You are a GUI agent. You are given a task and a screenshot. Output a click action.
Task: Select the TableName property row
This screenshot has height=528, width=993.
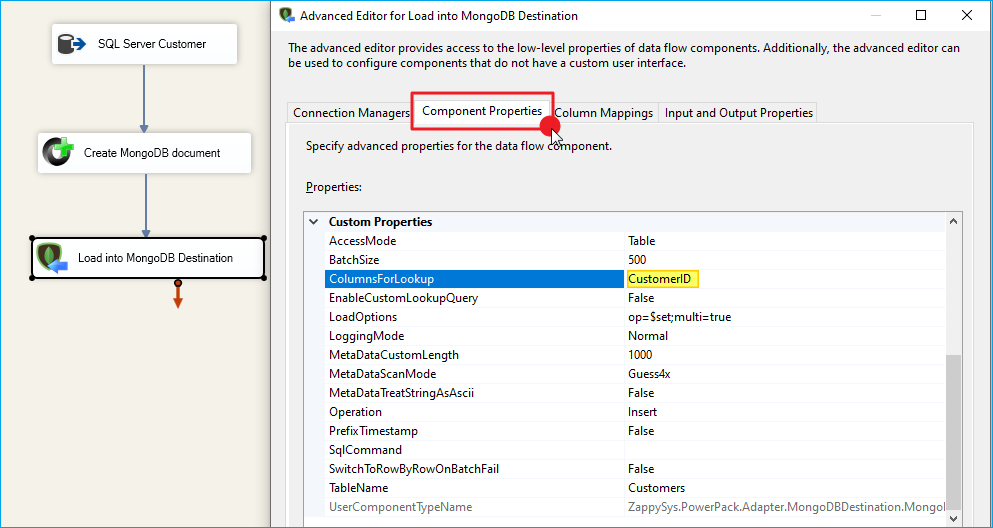[475, 488]
